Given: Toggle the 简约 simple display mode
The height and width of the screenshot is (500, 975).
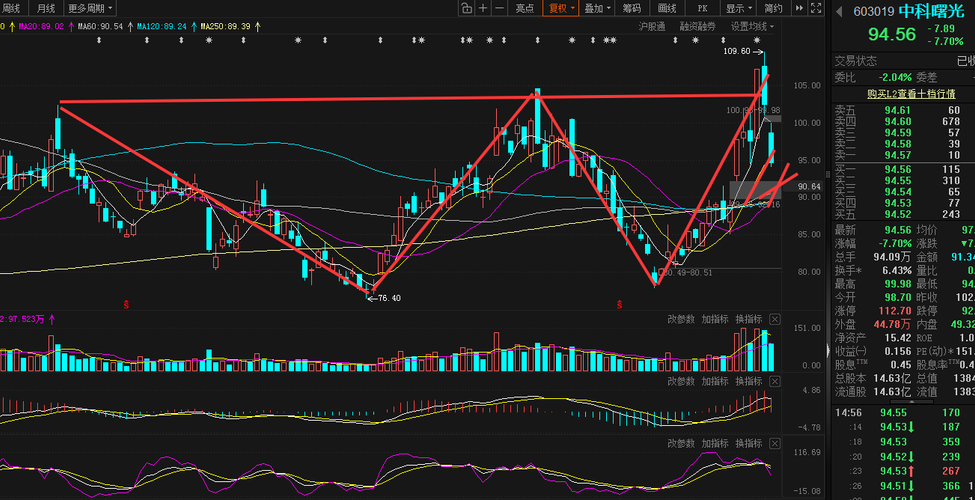Looking at the screenshot, I should (x=773, y=8).
